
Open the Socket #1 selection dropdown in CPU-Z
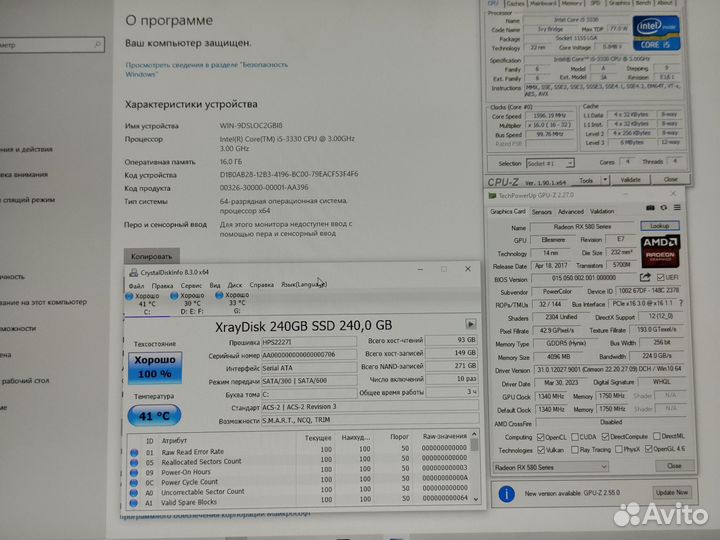coord(550,163)
